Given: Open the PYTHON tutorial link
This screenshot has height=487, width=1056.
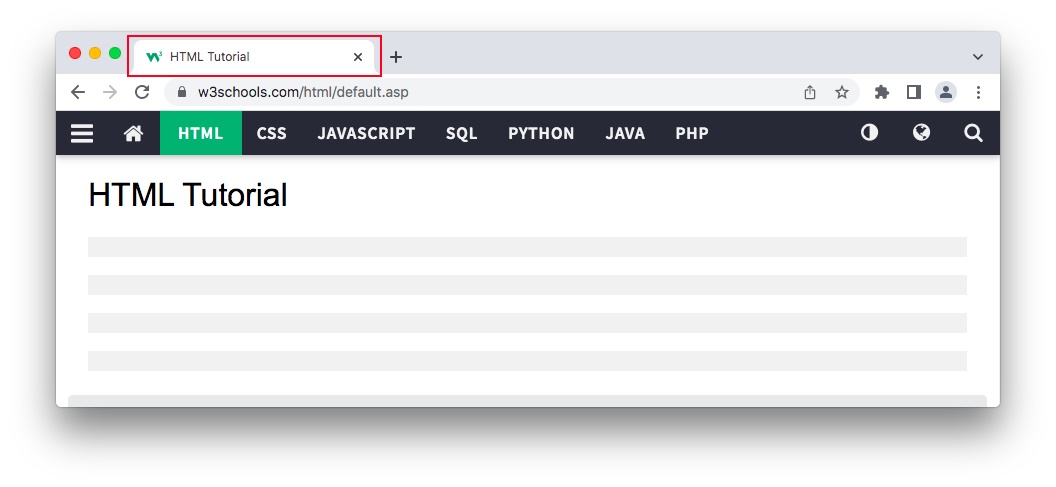Looking at the screenshot, I should click(541, 133).
